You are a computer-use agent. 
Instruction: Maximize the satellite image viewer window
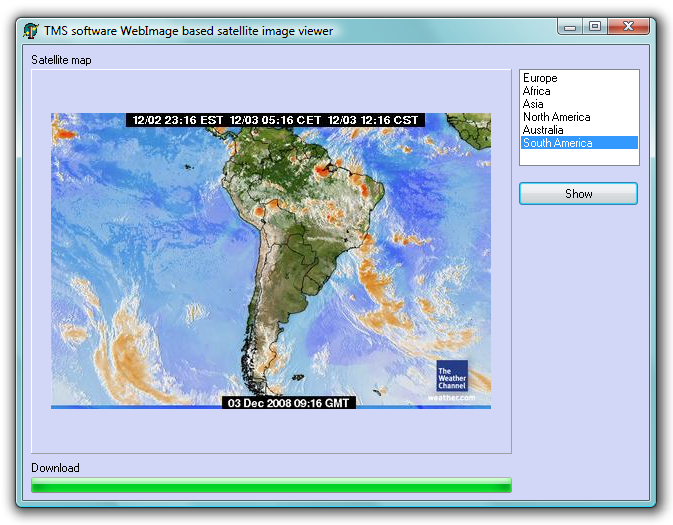pos(595,27)
